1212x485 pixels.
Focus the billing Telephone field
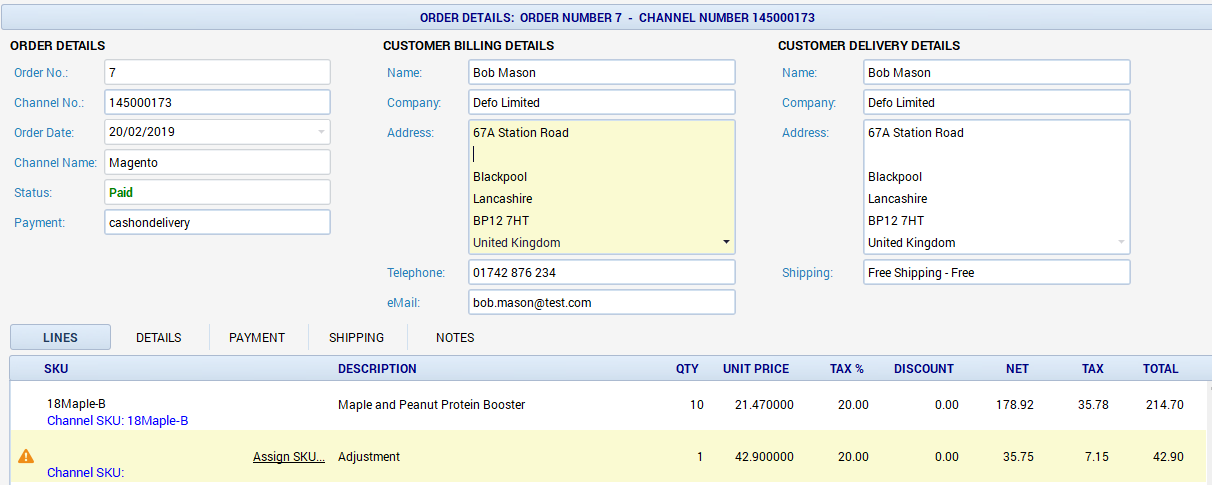pyautogui.click(x=601, y=272)
